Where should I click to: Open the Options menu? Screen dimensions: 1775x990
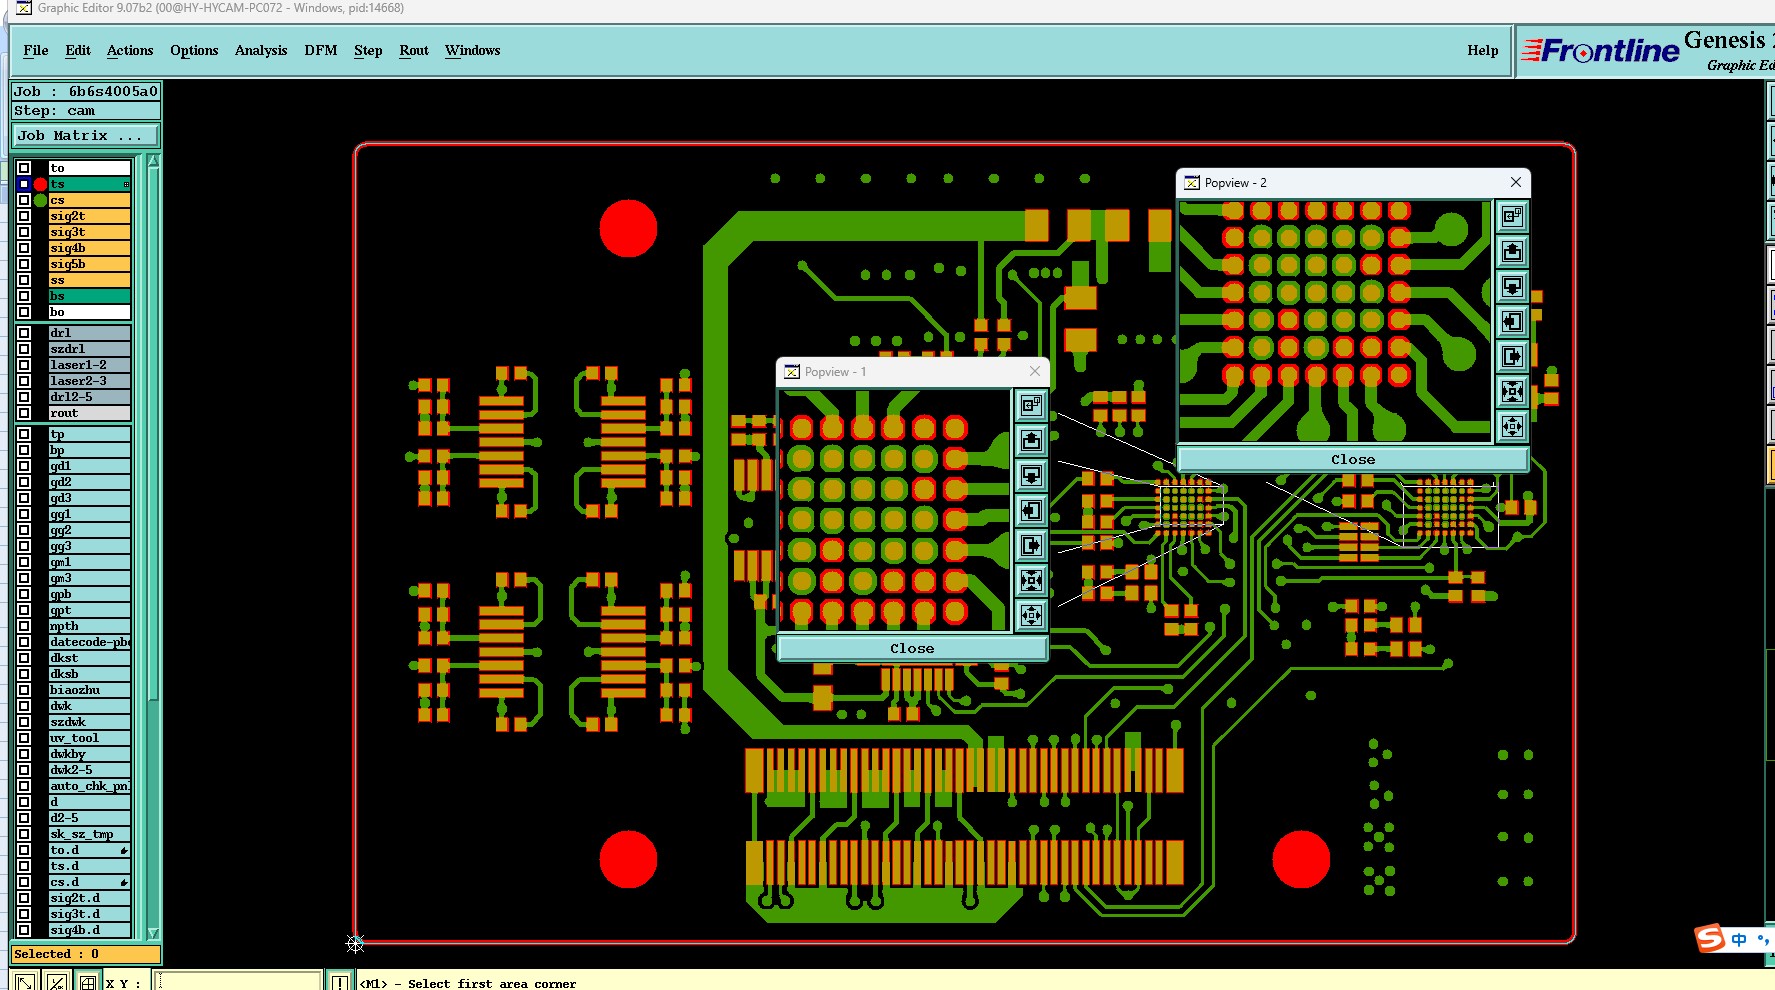click(x=194, y=50)
